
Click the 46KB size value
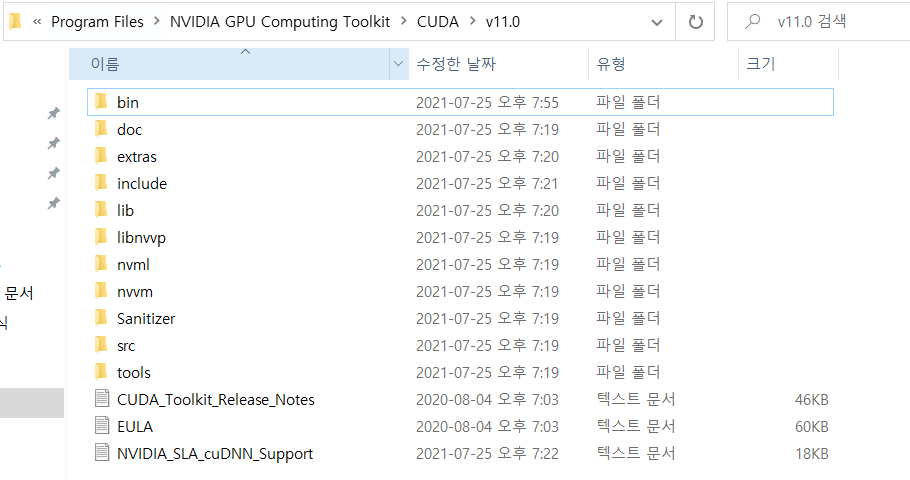tap(811, 399)
